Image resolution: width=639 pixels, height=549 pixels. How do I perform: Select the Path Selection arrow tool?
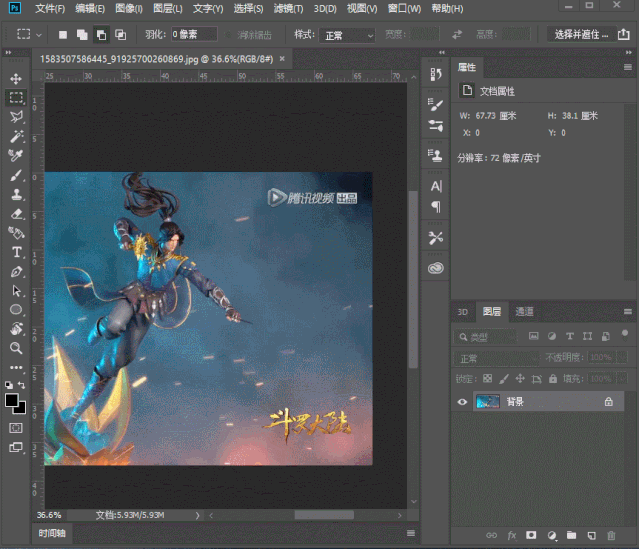tap(16, 291)
